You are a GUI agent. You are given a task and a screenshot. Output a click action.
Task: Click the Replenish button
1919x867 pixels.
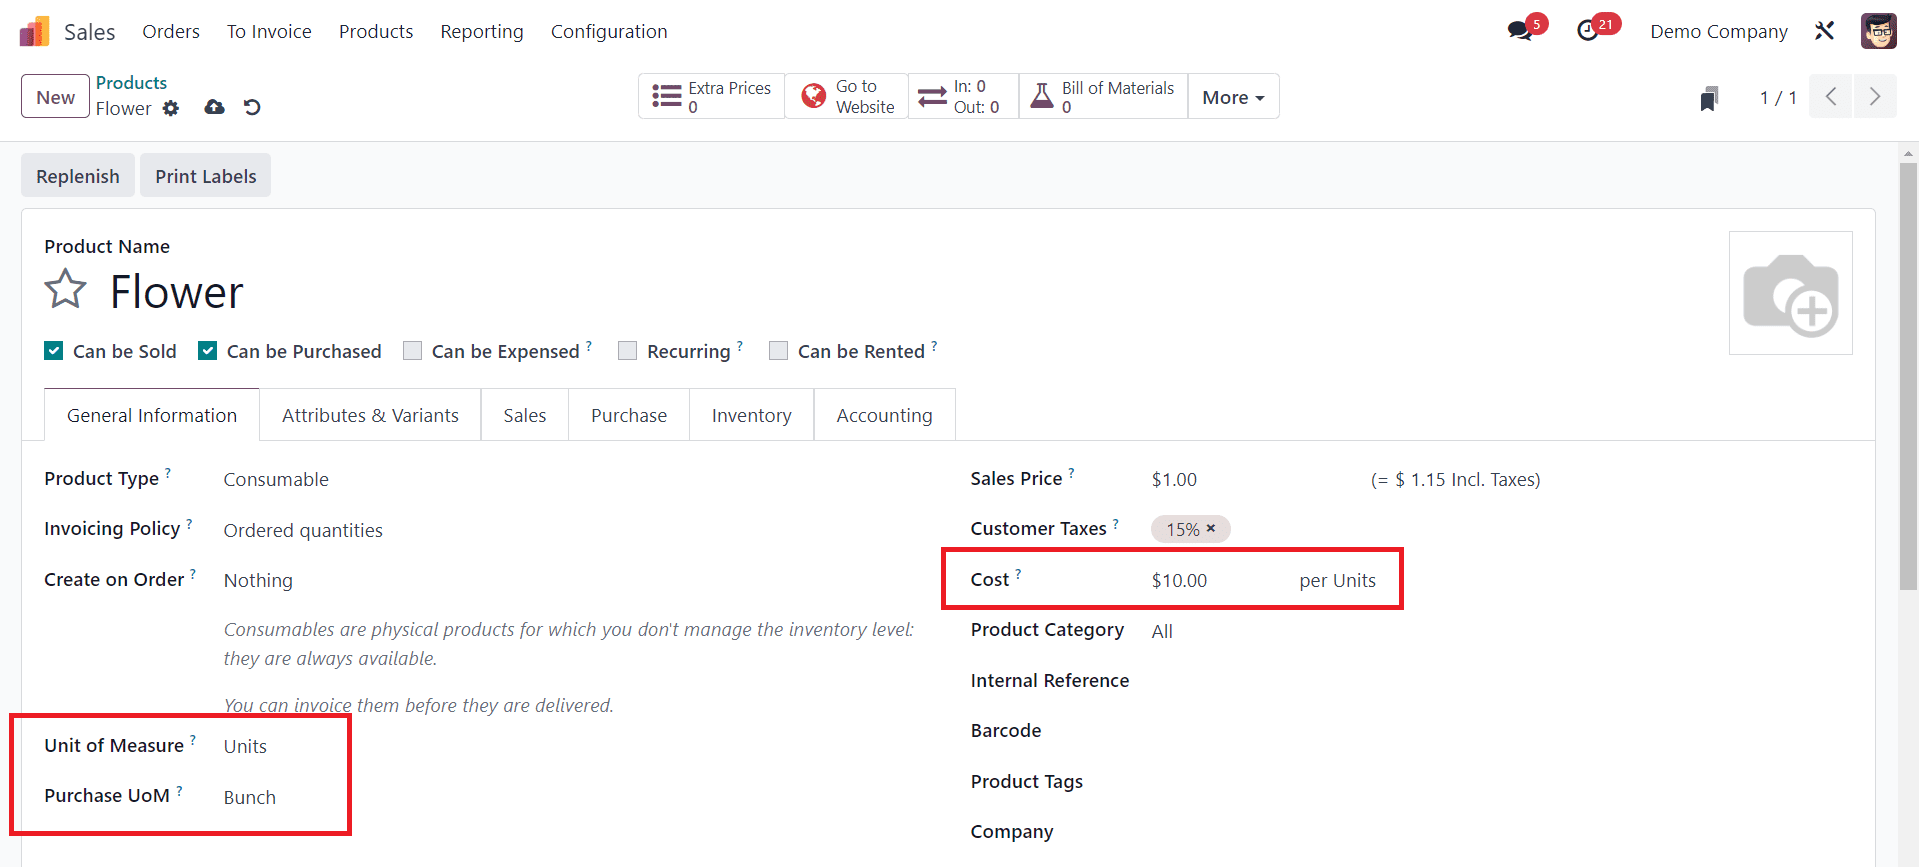(78, 176)
